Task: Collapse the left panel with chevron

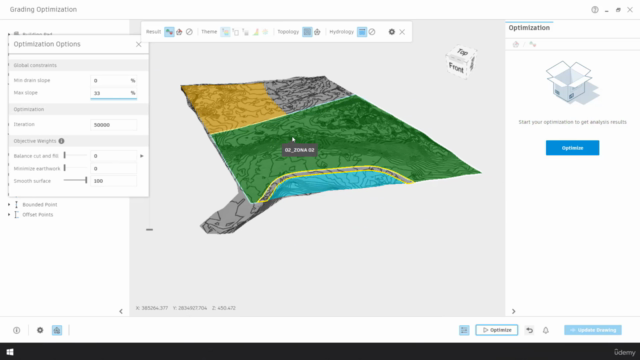Action: (121, 311)
